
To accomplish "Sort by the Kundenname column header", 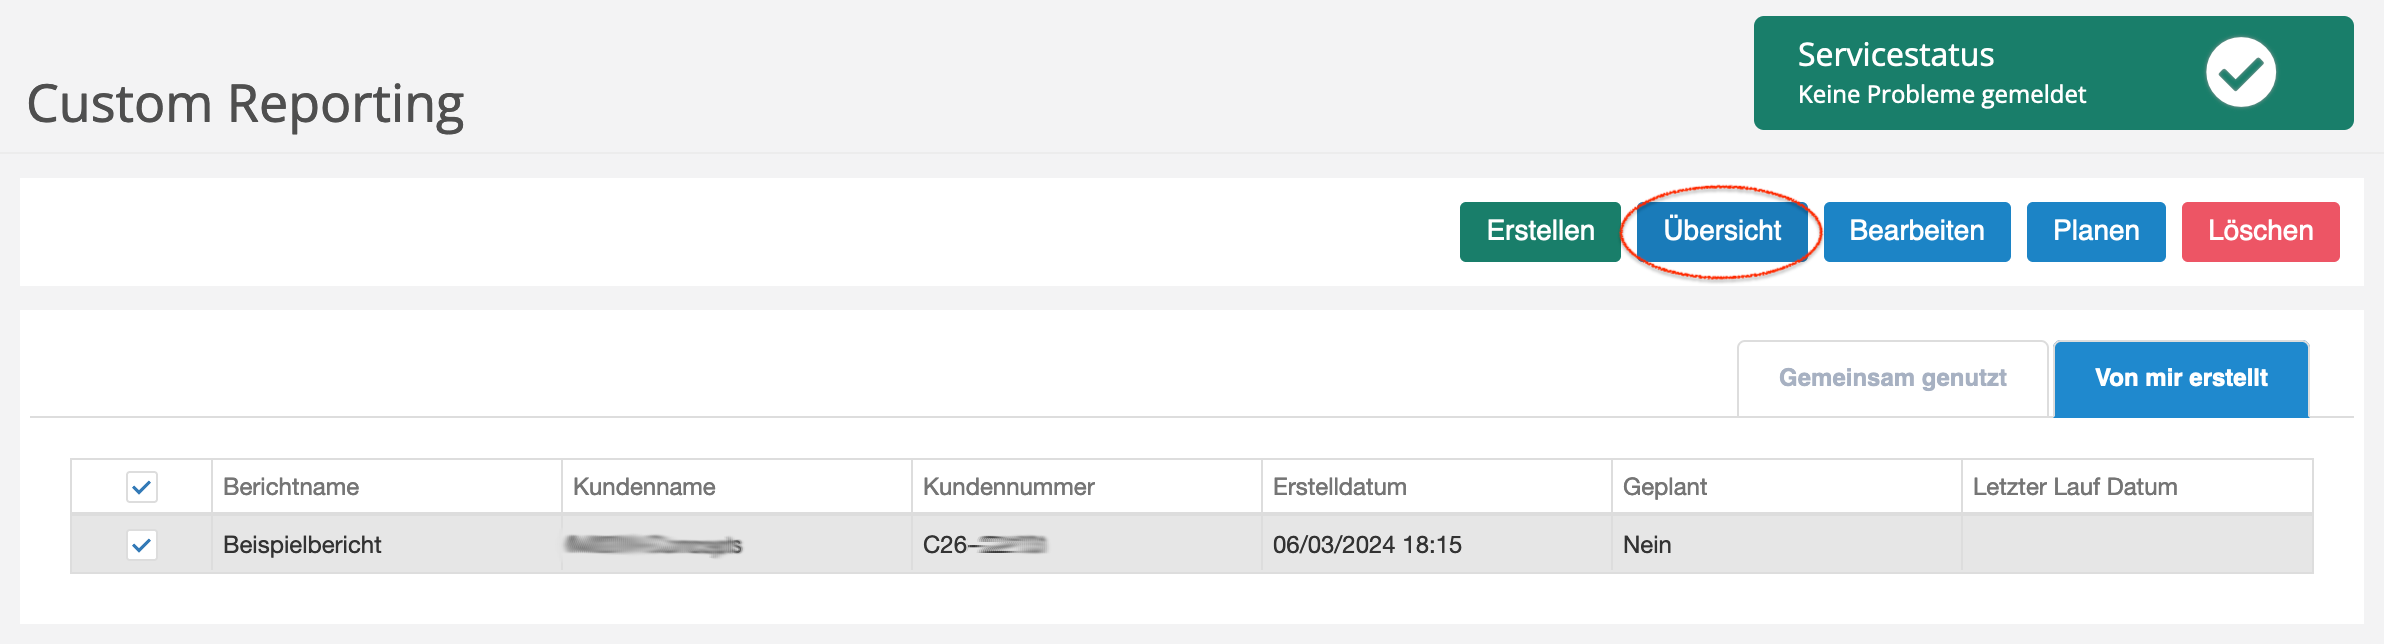I will point(644,487).
